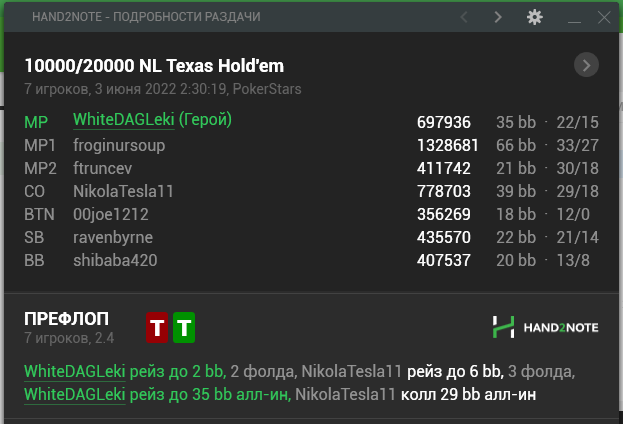Select player ftruncev in MP2
The image size is (623, 424).
tap(102, 168)
